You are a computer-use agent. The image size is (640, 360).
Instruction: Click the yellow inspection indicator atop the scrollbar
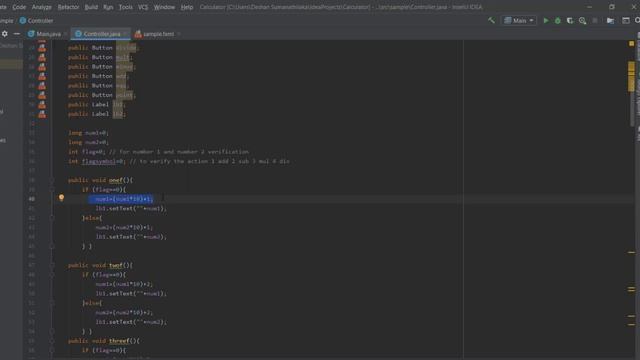point(631,43)
